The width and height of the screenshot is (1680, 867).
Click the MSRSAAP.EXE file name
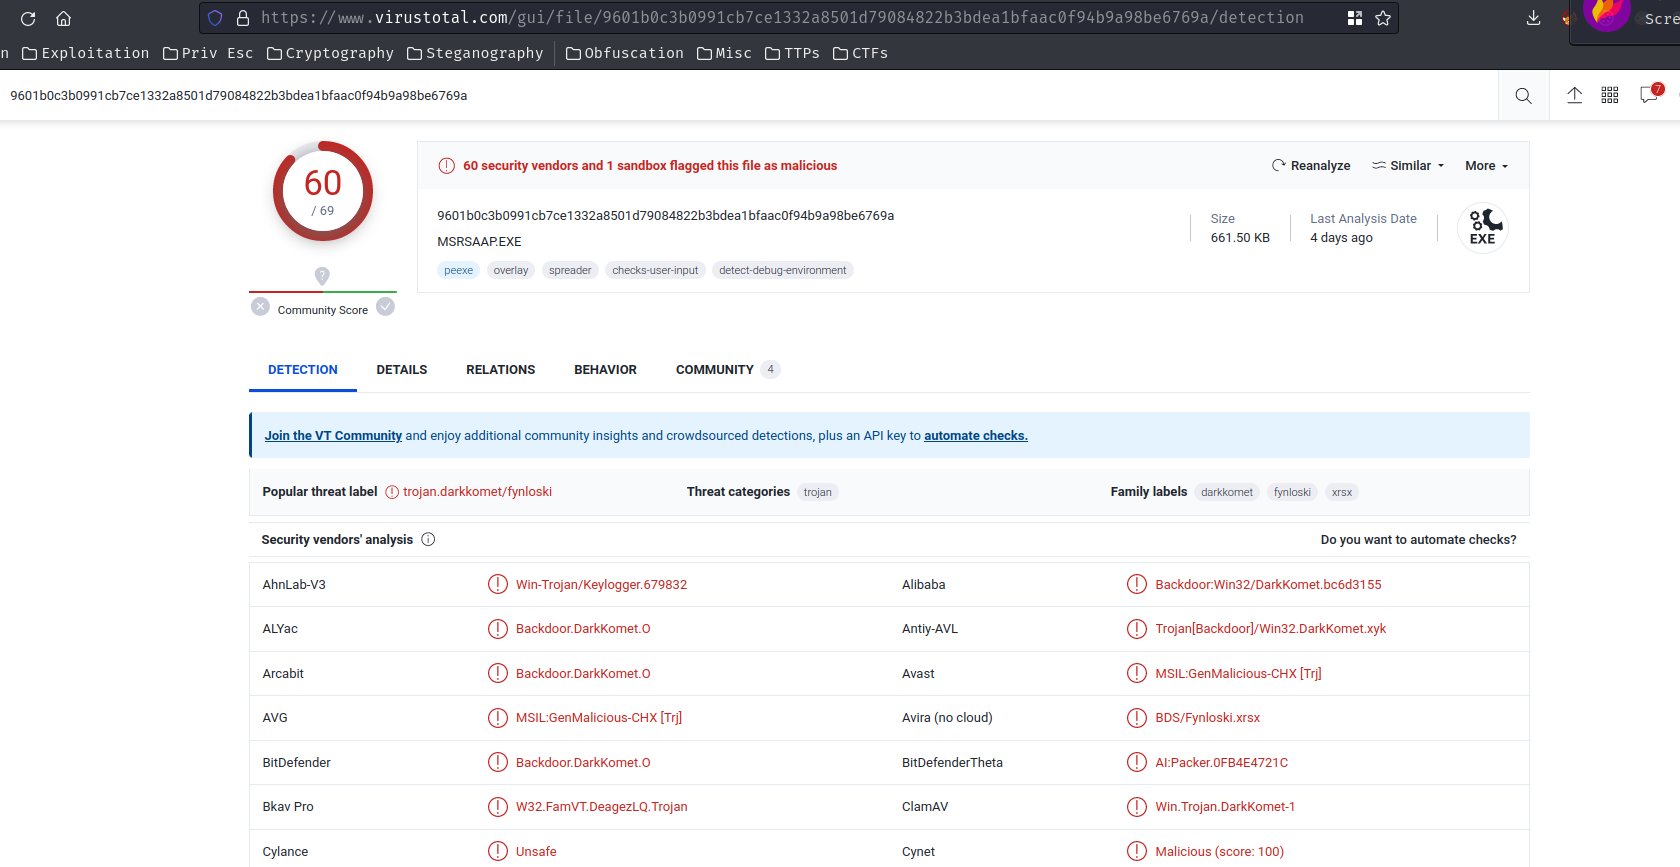(479, 242)
